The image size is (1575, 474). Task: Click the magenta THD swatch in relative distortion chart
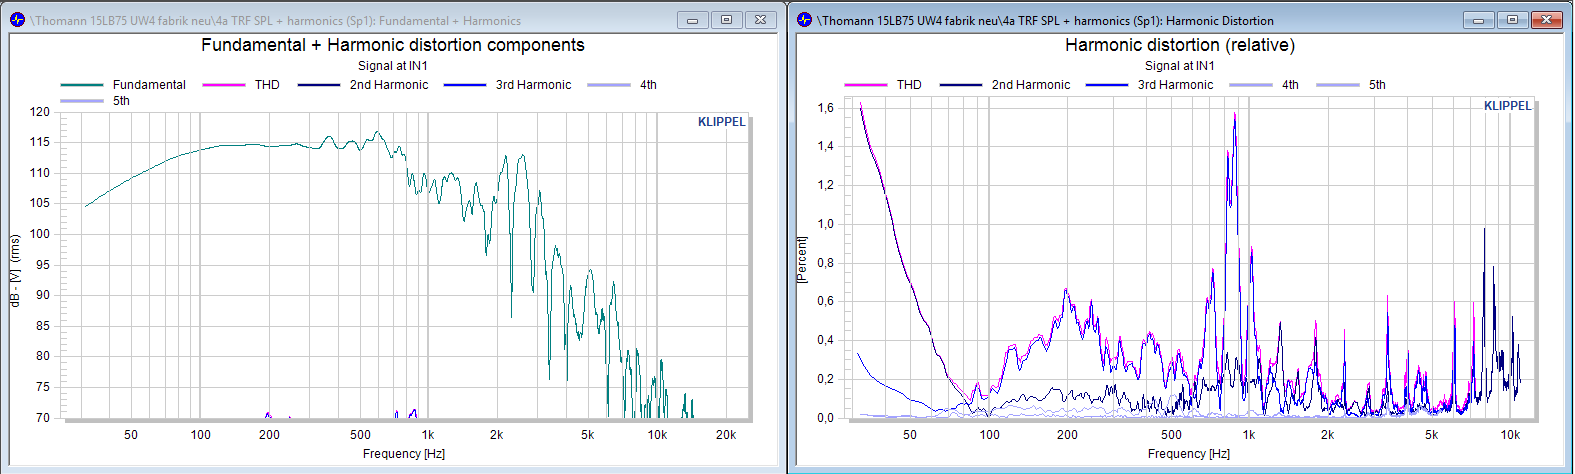pos(866,85)
